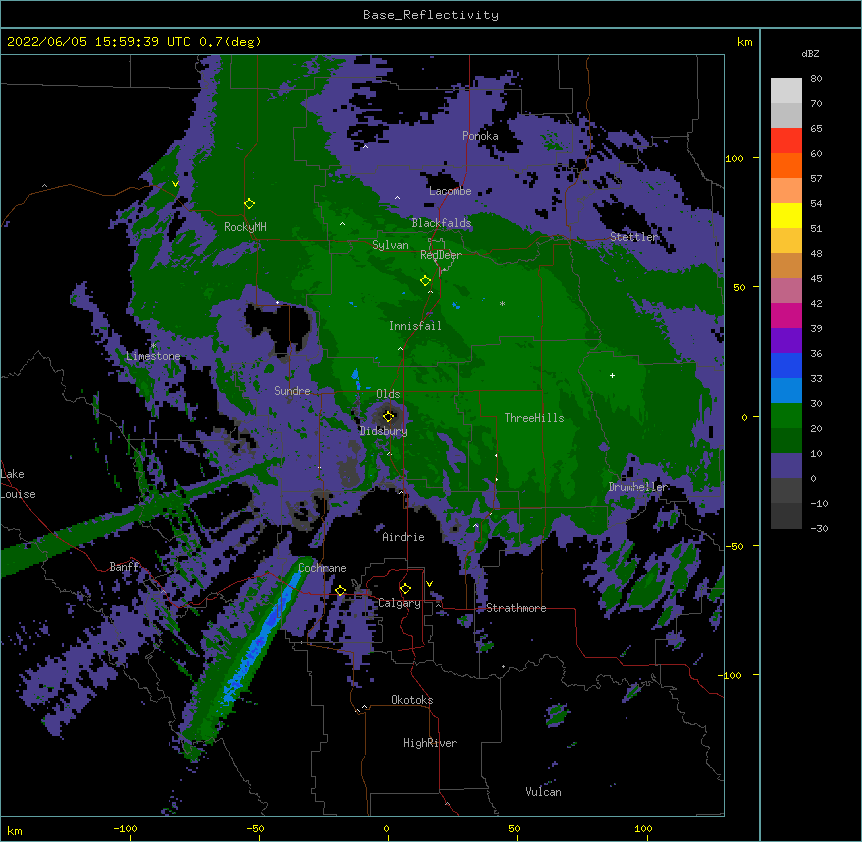
Task: Click the white plus marker east of ThreeHills
Action: tap(612, 375)
